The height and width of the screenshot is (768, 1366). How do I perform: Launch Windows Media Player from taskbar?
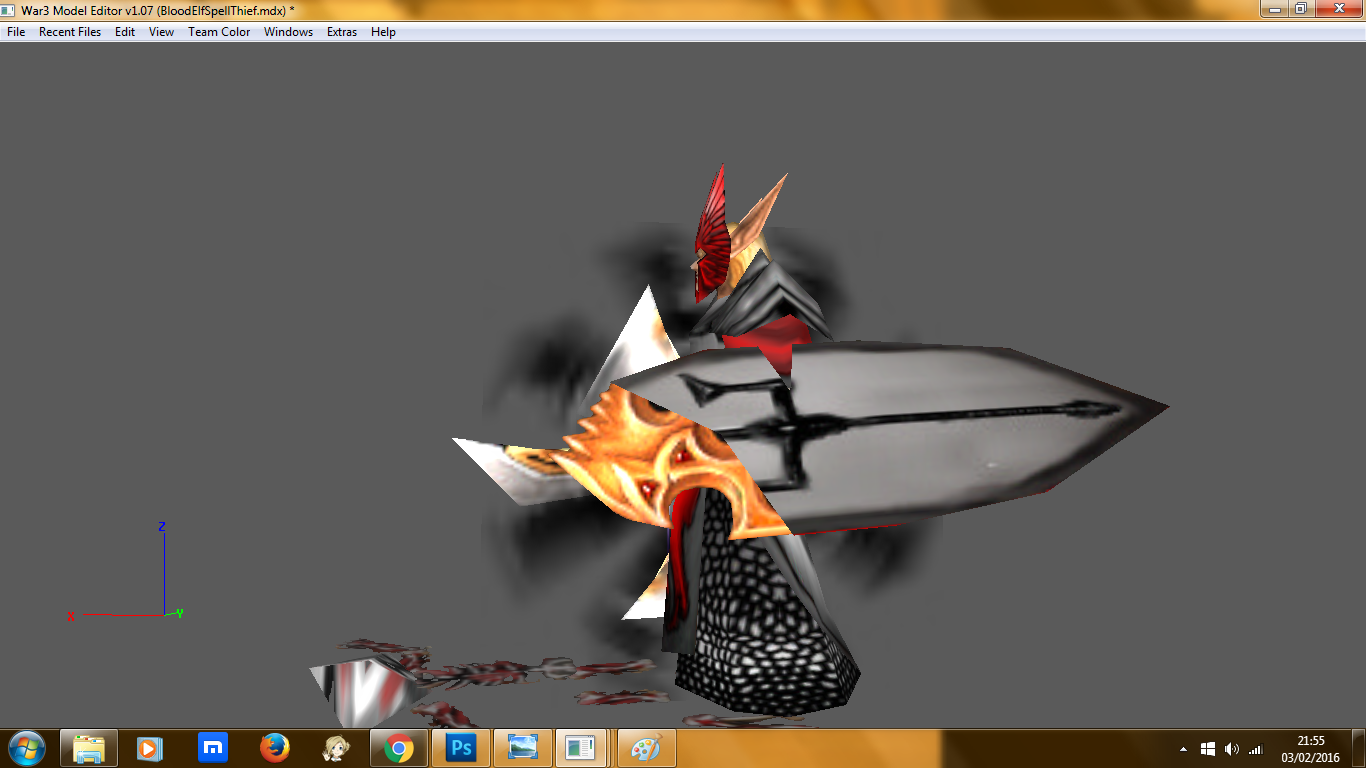tap(149, 748)
